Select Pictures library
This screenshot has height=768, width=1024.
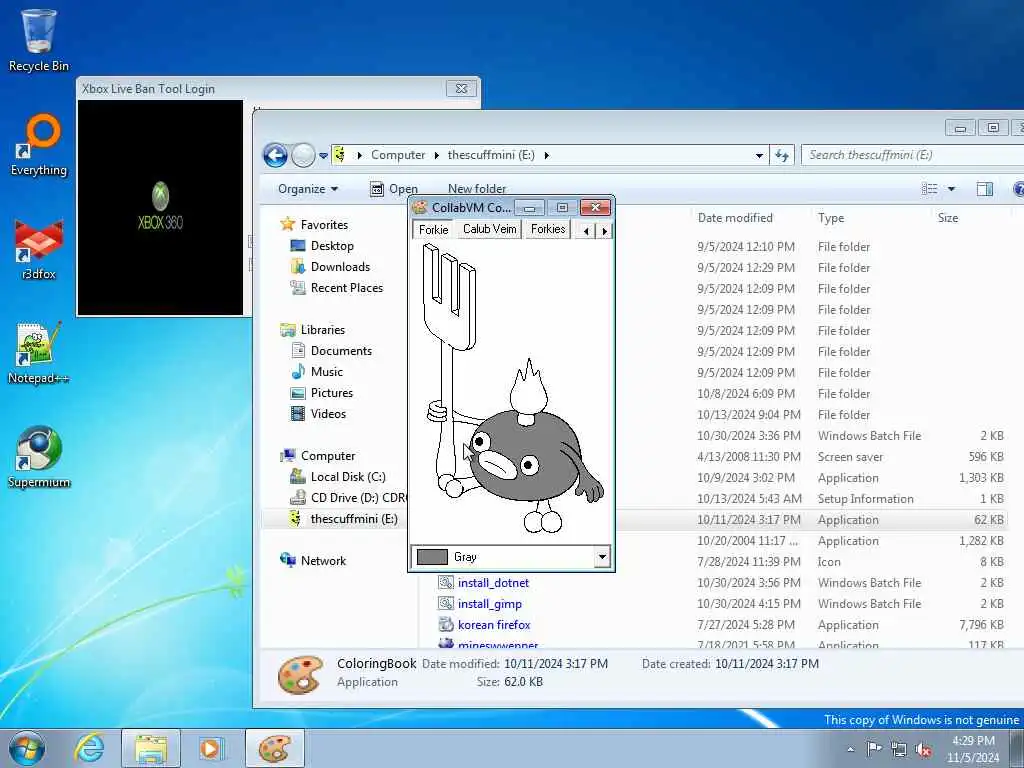coord(332,392)
